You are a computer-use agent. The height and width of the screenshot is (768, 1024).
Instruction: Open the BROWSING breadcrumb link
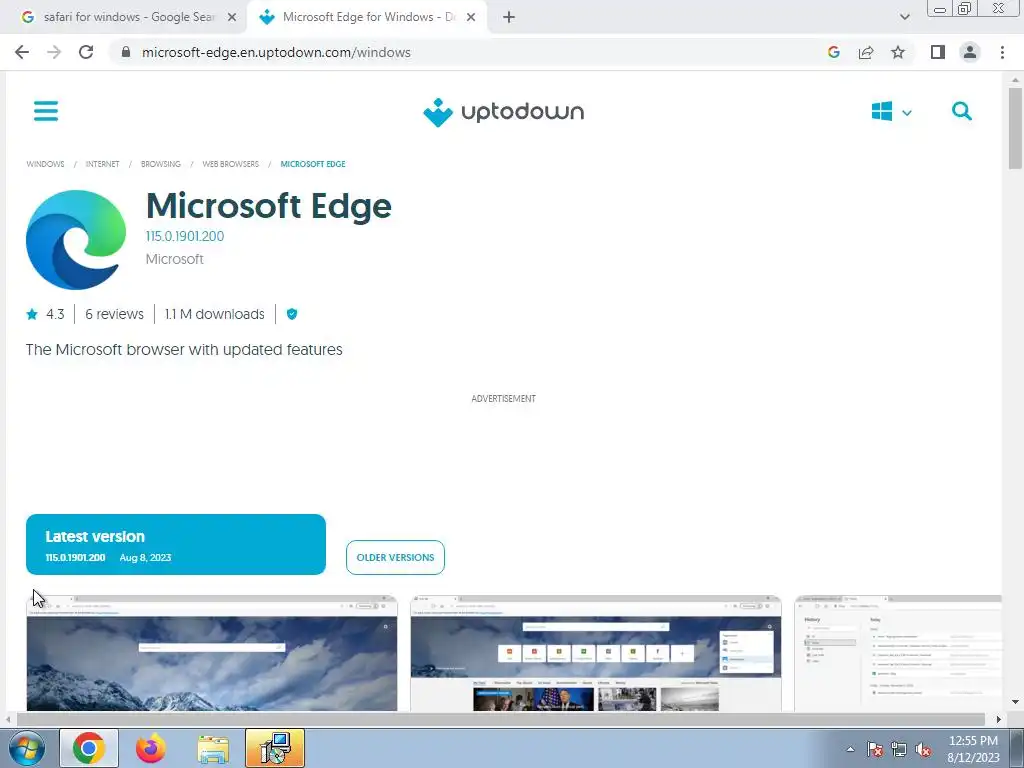(x=161, y=164)
